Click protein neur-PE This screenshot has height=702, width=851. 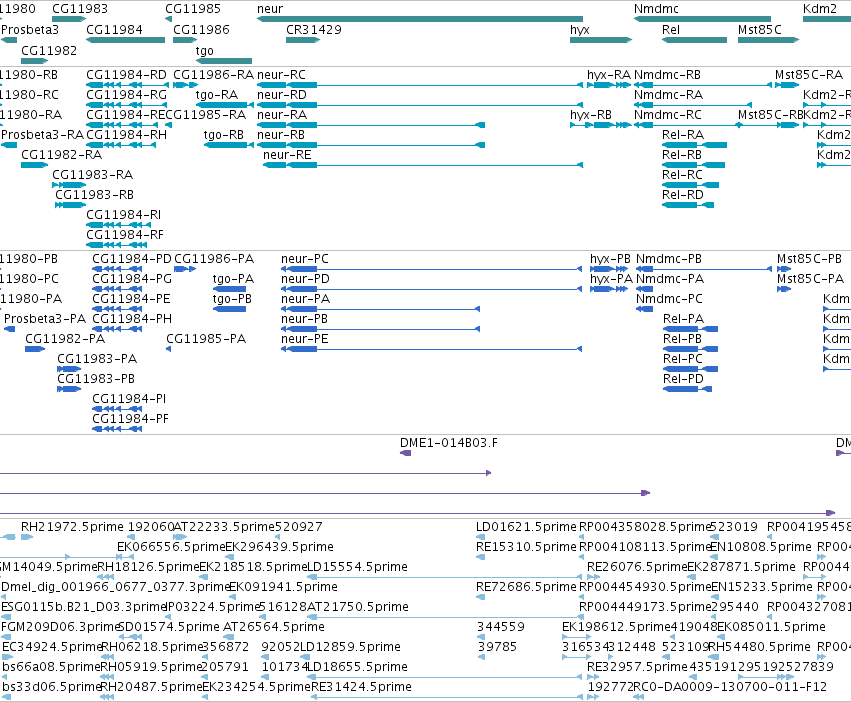(x=304, y=339)
